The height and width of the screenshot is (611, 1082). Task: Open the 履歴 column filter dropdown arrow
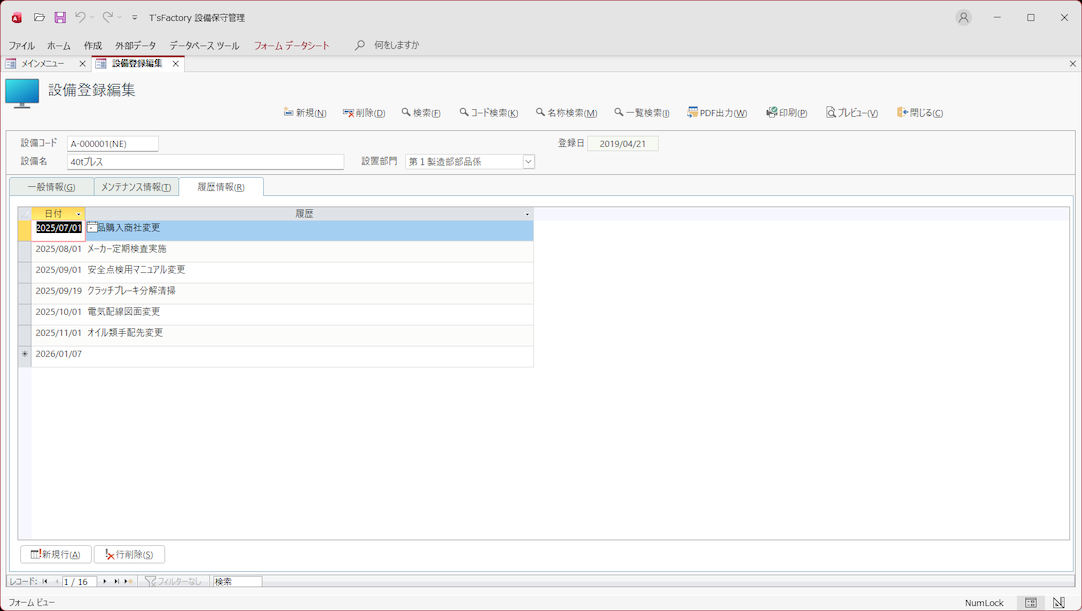(x=527, y=214)
